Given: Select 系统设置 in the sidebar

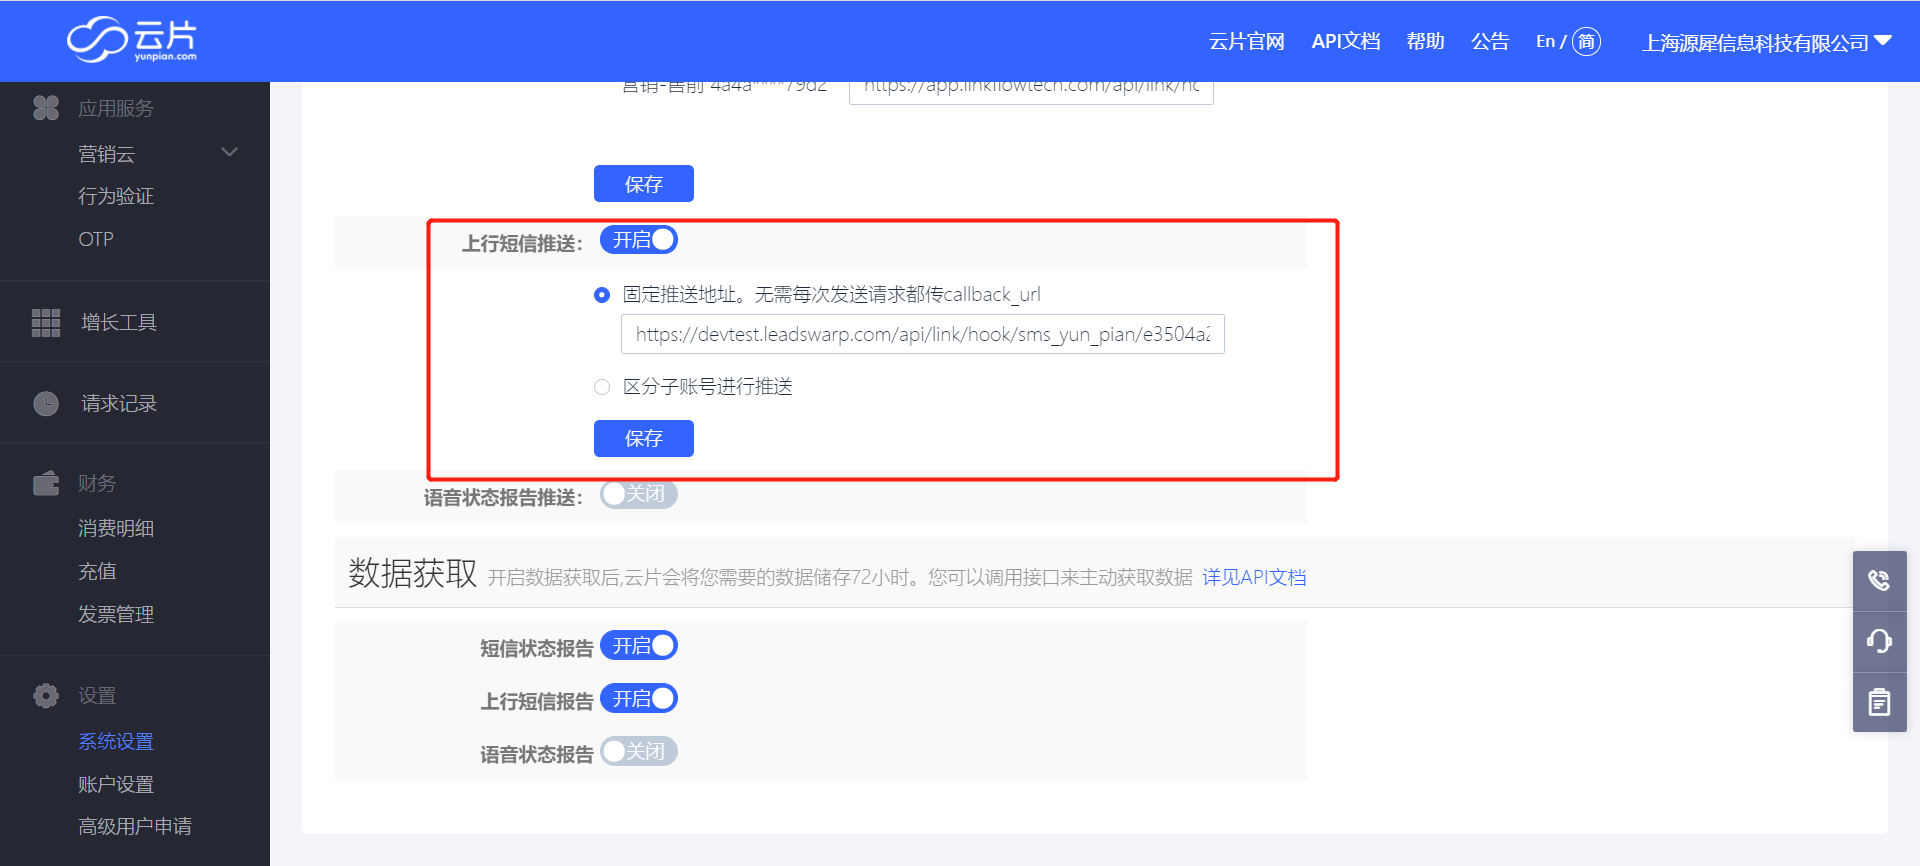Looking at the screenshot, I should tap(116, 741).
